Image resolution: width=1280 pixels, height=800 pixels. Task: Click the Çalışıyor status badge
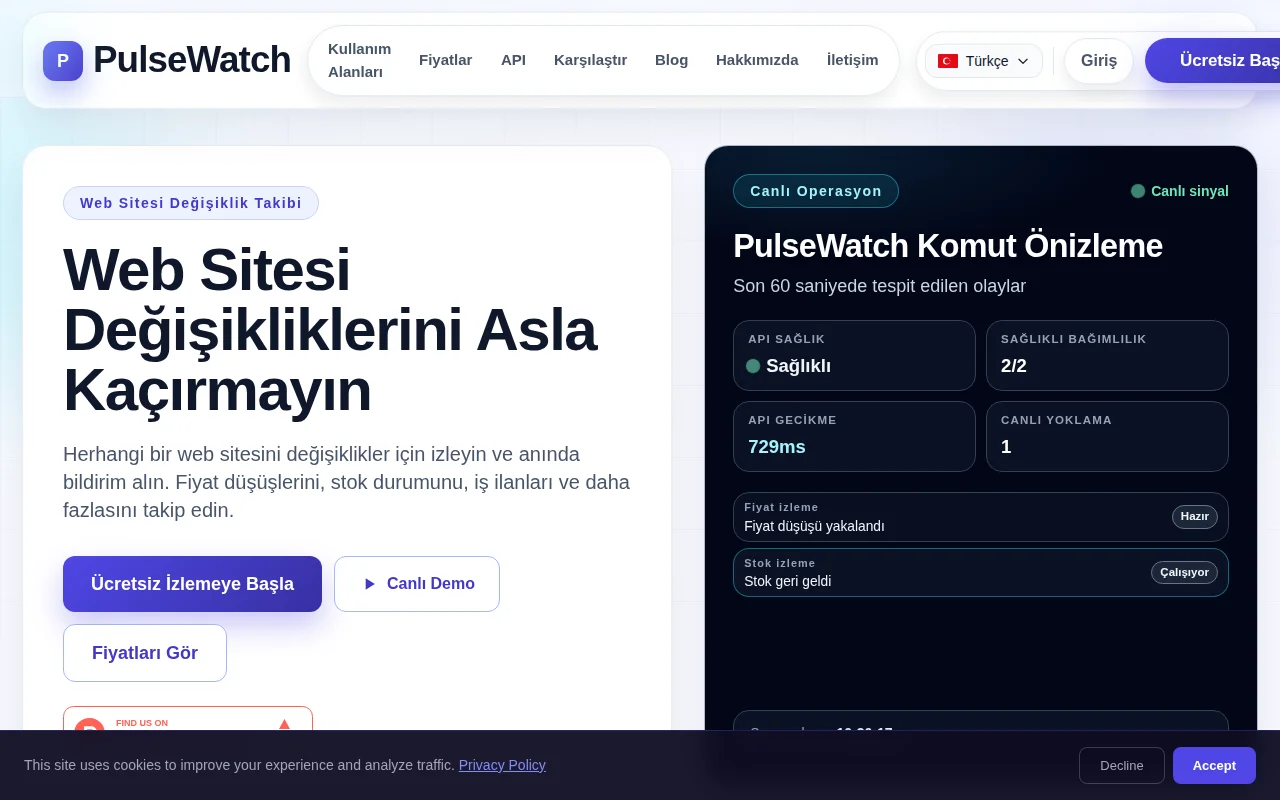(1184, 572)
